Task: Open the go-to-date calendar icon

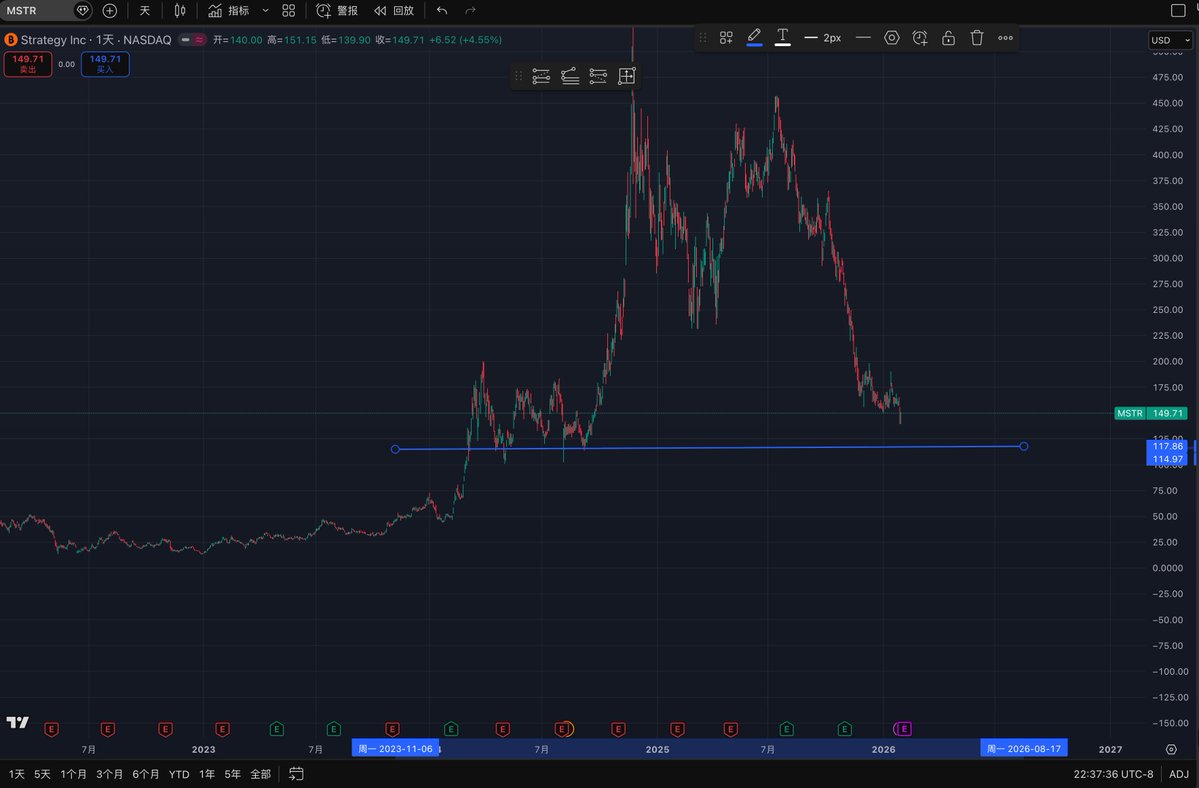Action: click(x=296, y=773)
